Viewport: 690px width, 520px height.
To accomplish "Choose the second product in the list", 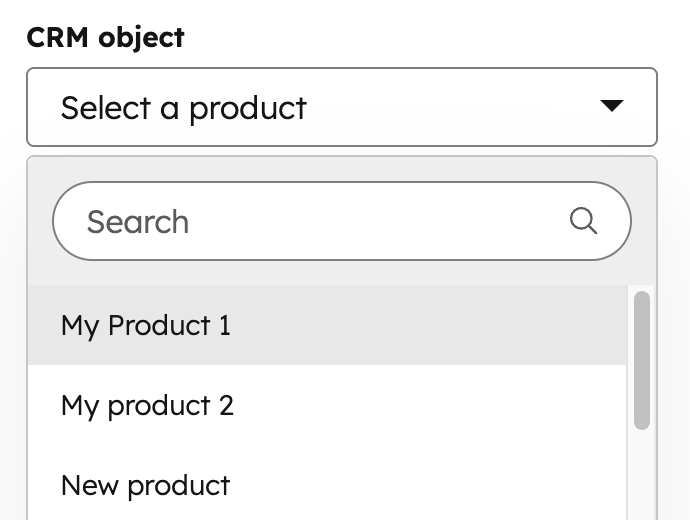I will click(x=147, y=405).
